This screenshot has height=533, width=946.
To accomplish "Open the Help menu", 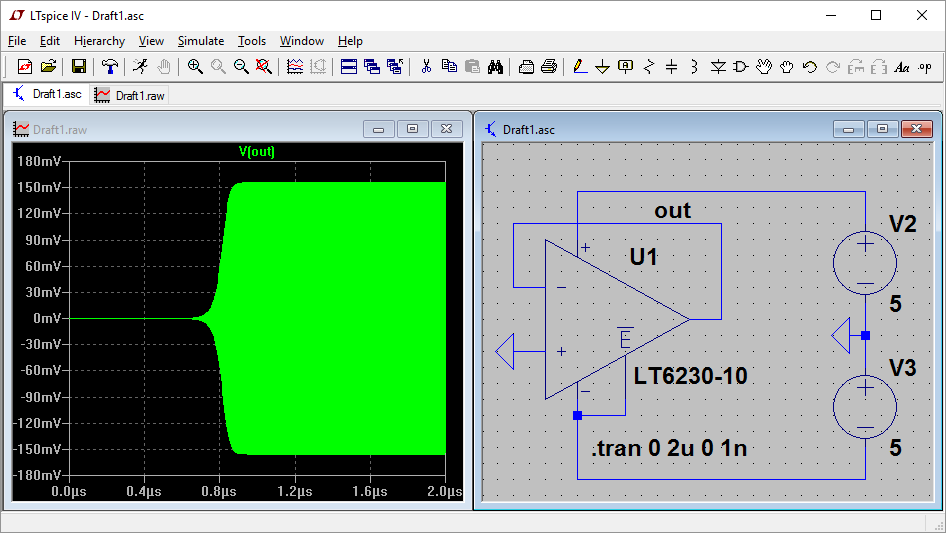I will click(x=350, y=41).
